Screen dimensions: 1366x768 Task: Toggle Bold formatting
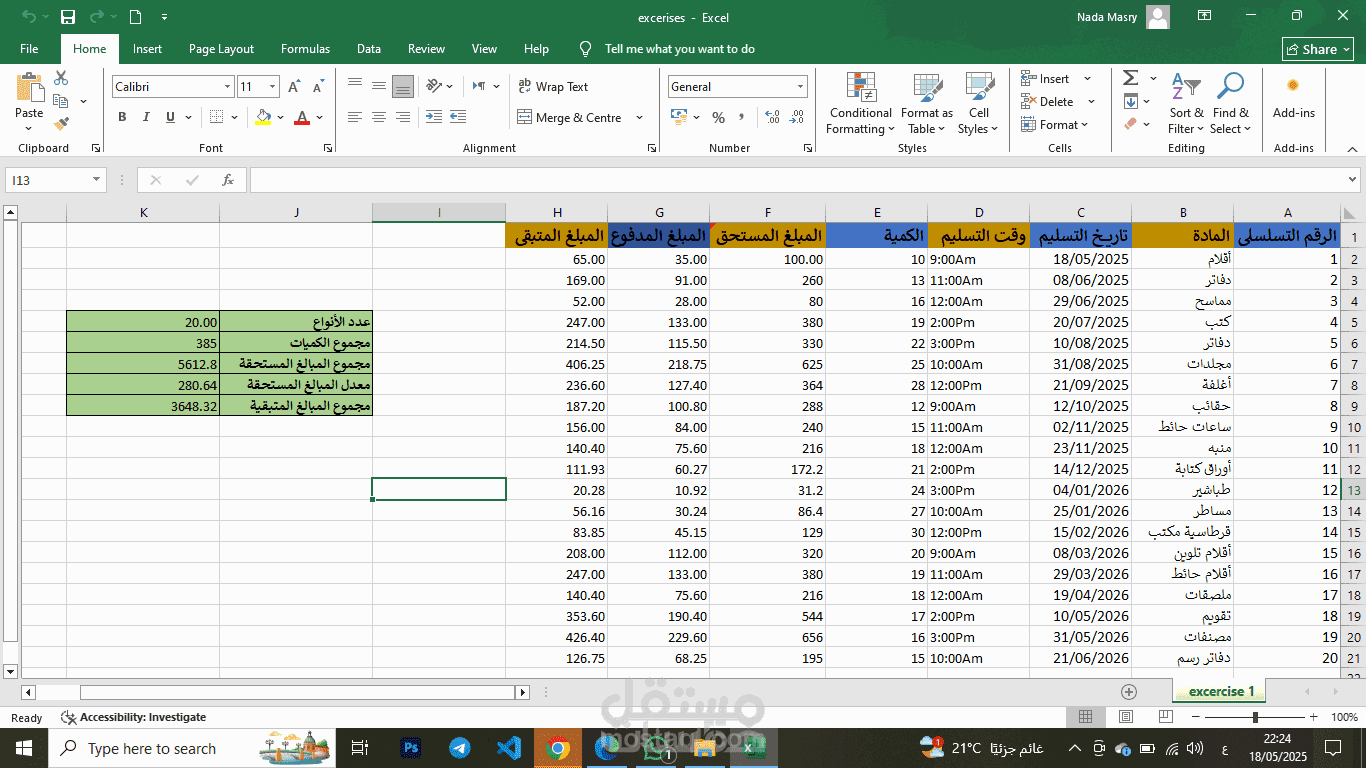pos(122,118)
